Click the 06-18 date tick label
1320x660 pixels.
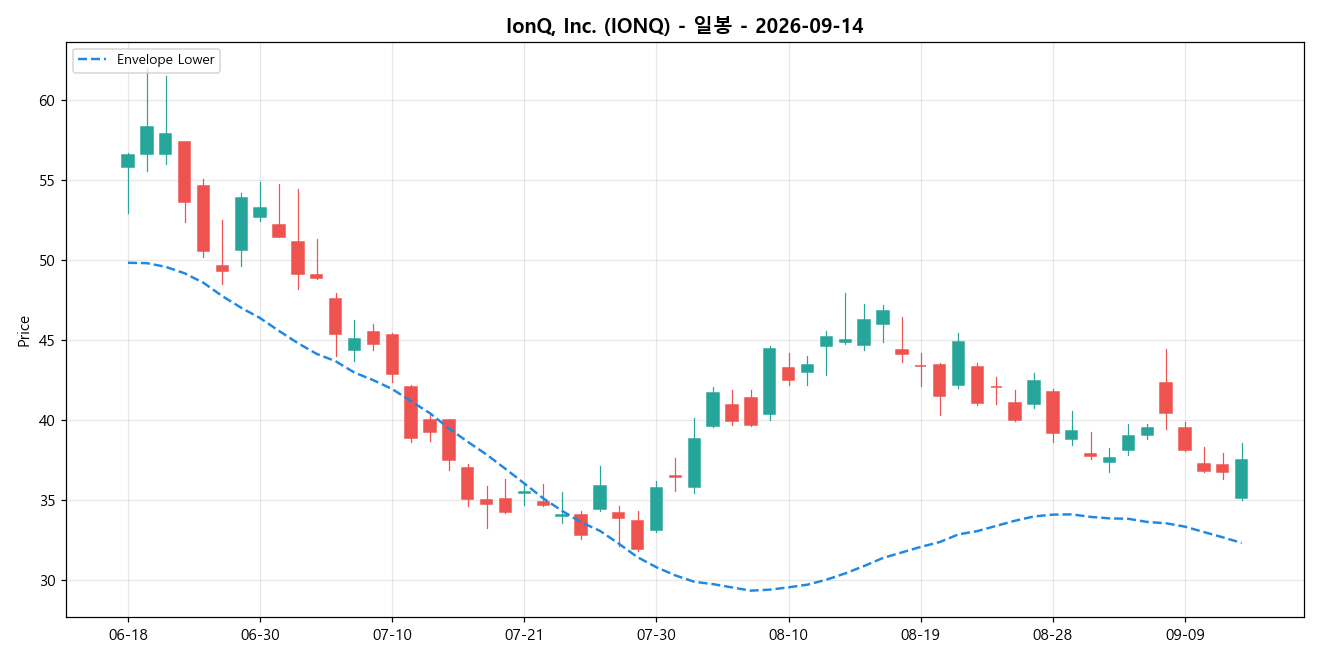128,635
